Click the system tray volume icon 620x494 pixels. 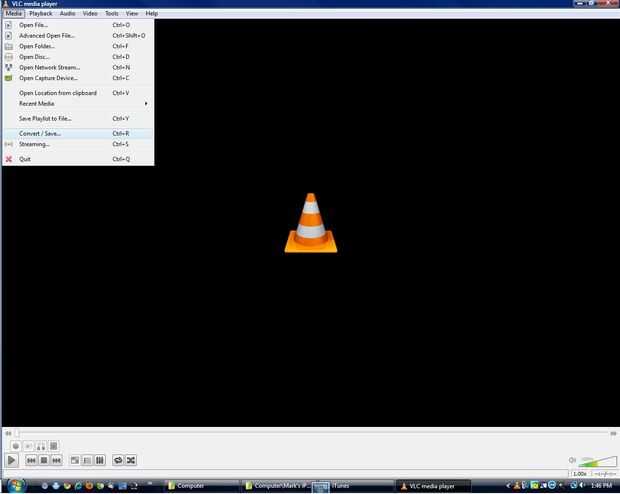(582, 486)
